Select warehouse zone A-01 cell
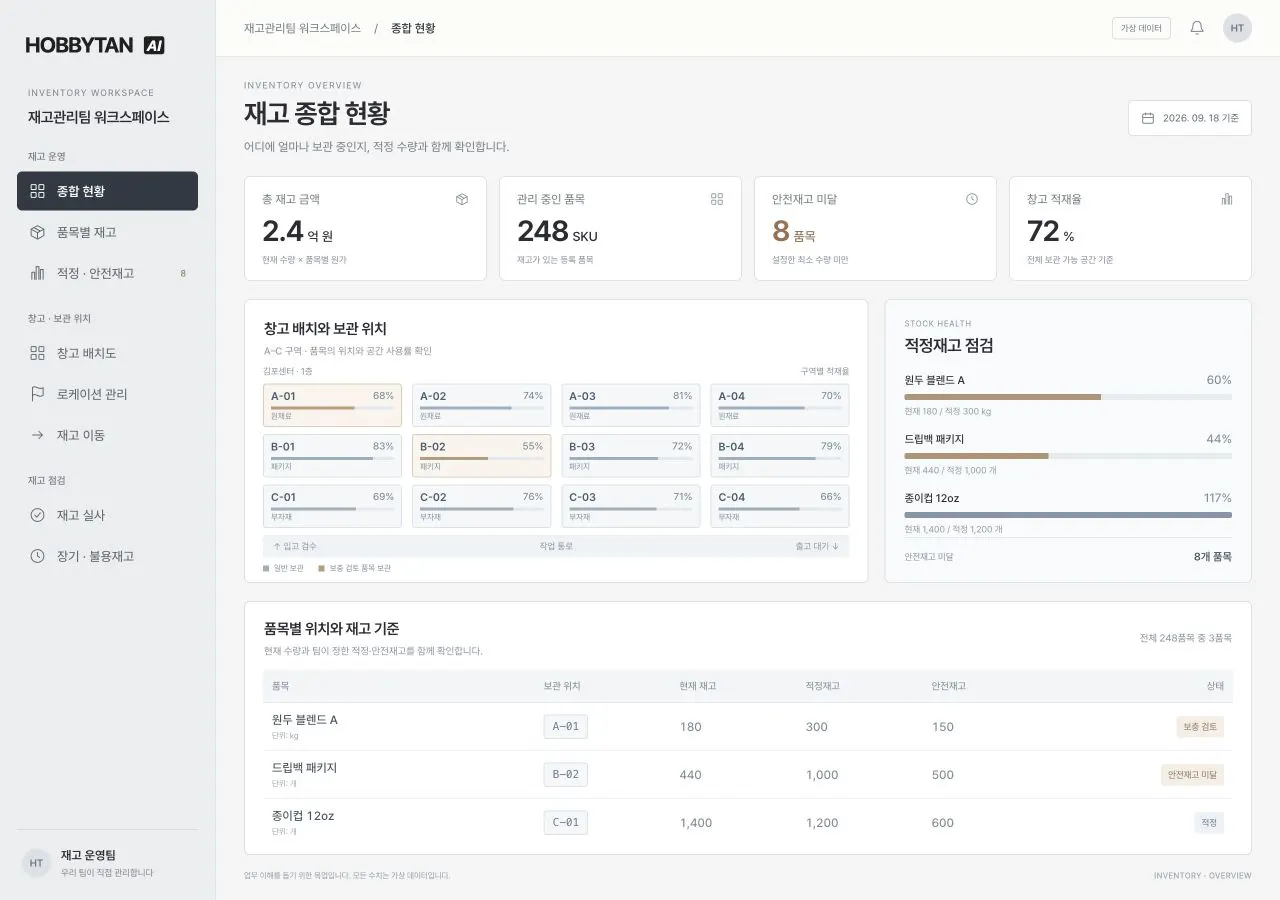The height and width of the screenshot is (900, 1280). (x=333, y=405)
